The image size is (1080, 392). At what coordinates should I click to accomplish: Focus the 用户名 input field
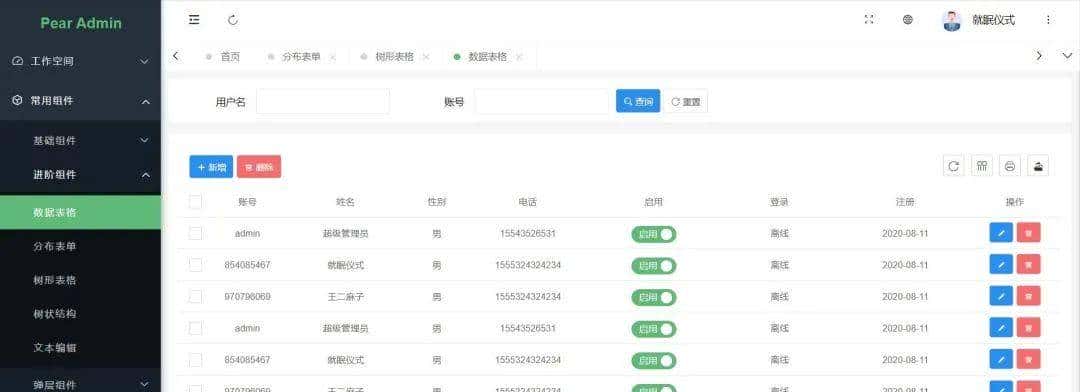pyautogui.click(x=322, y=101)
